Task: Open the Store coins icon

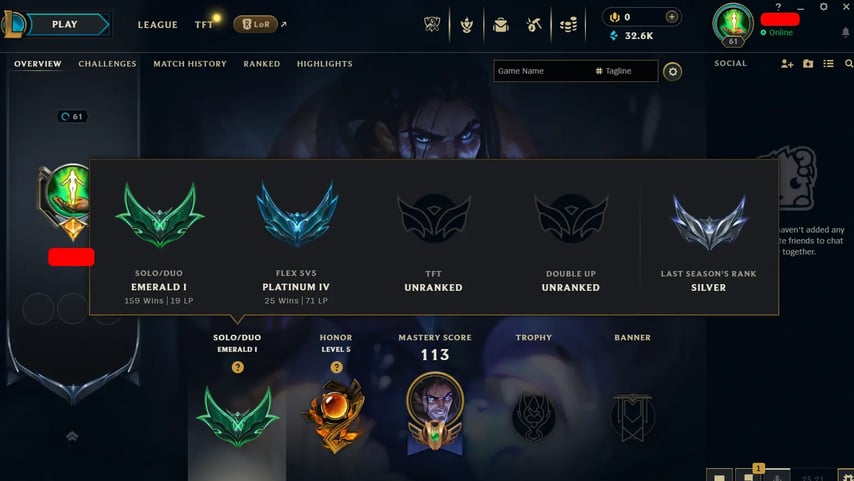Action: (568, 25)
